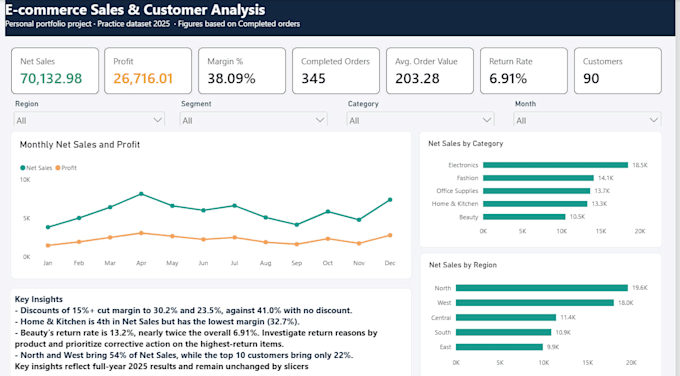Image resolution: width=680 pixels, height=376 pixels.
Task: Select the Home & Kitchen category bar
Action: [535, 204]
